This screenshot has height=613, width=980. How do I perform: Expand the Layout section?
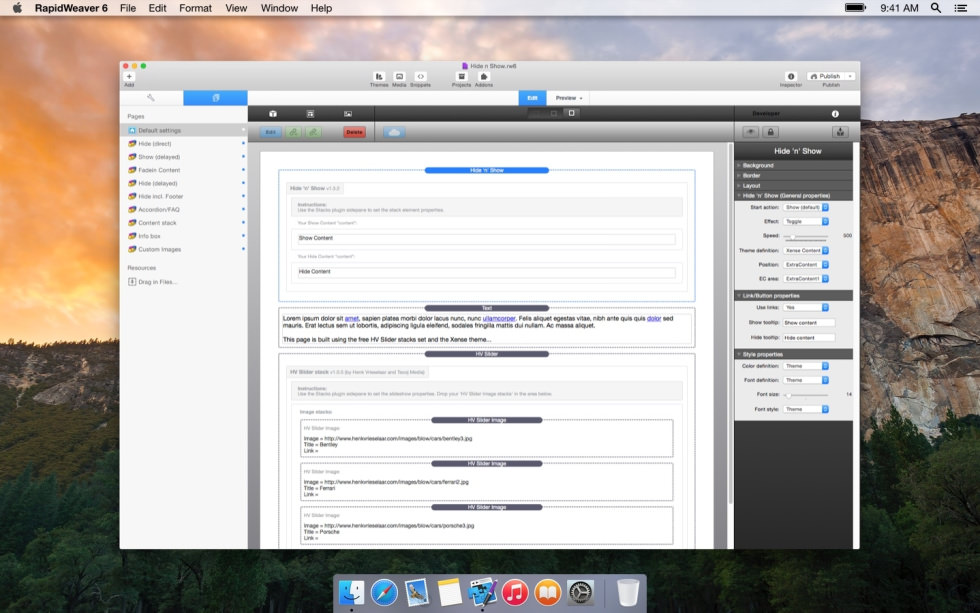(793, 186)
